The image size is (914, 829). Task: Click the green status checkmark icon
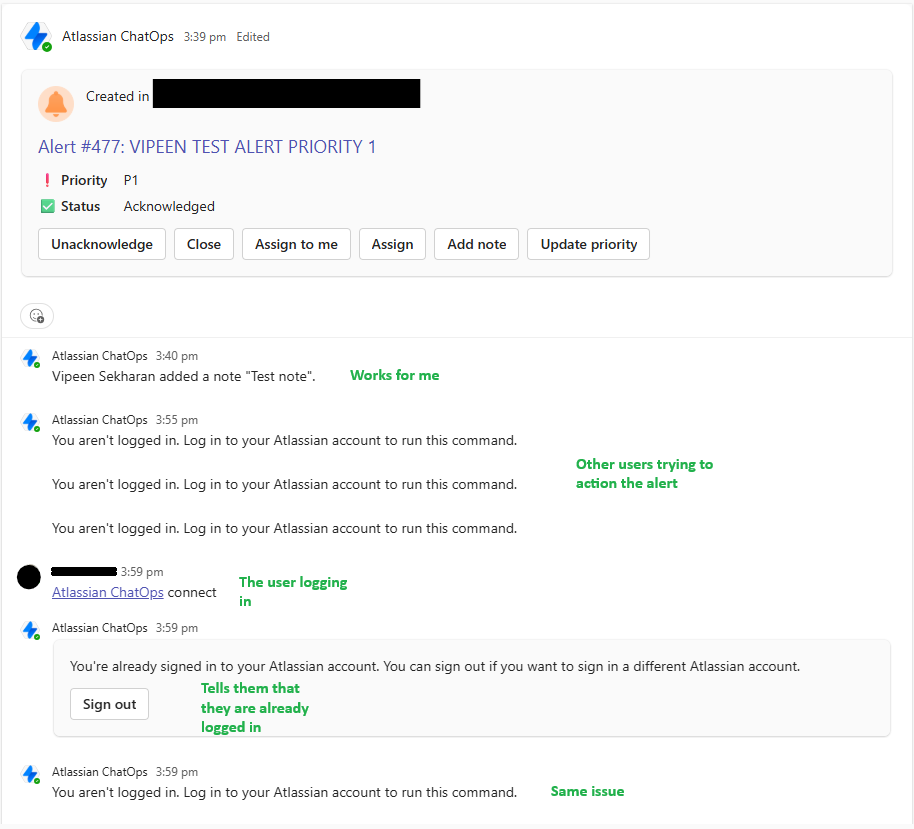click(x=47, y=207)
